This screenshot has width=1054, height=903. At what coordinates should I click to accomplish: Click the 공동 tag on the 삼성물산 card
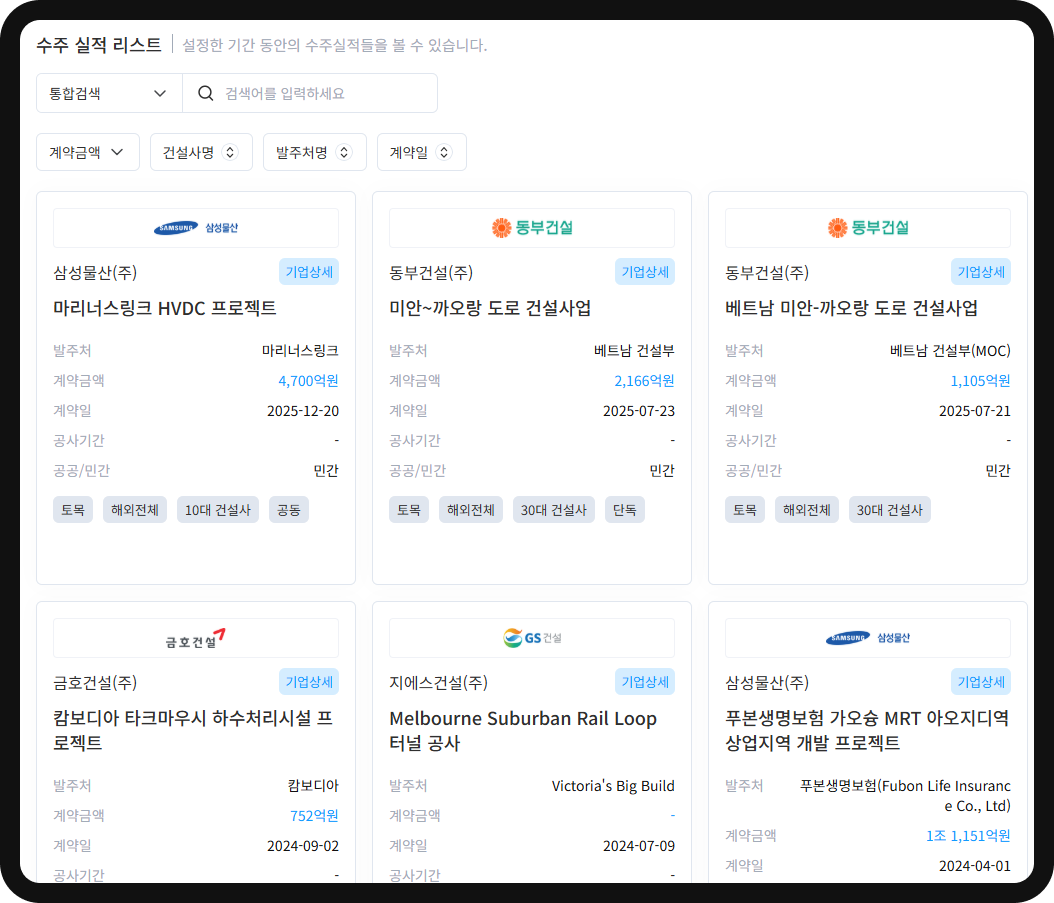click(x=289, y=510)
